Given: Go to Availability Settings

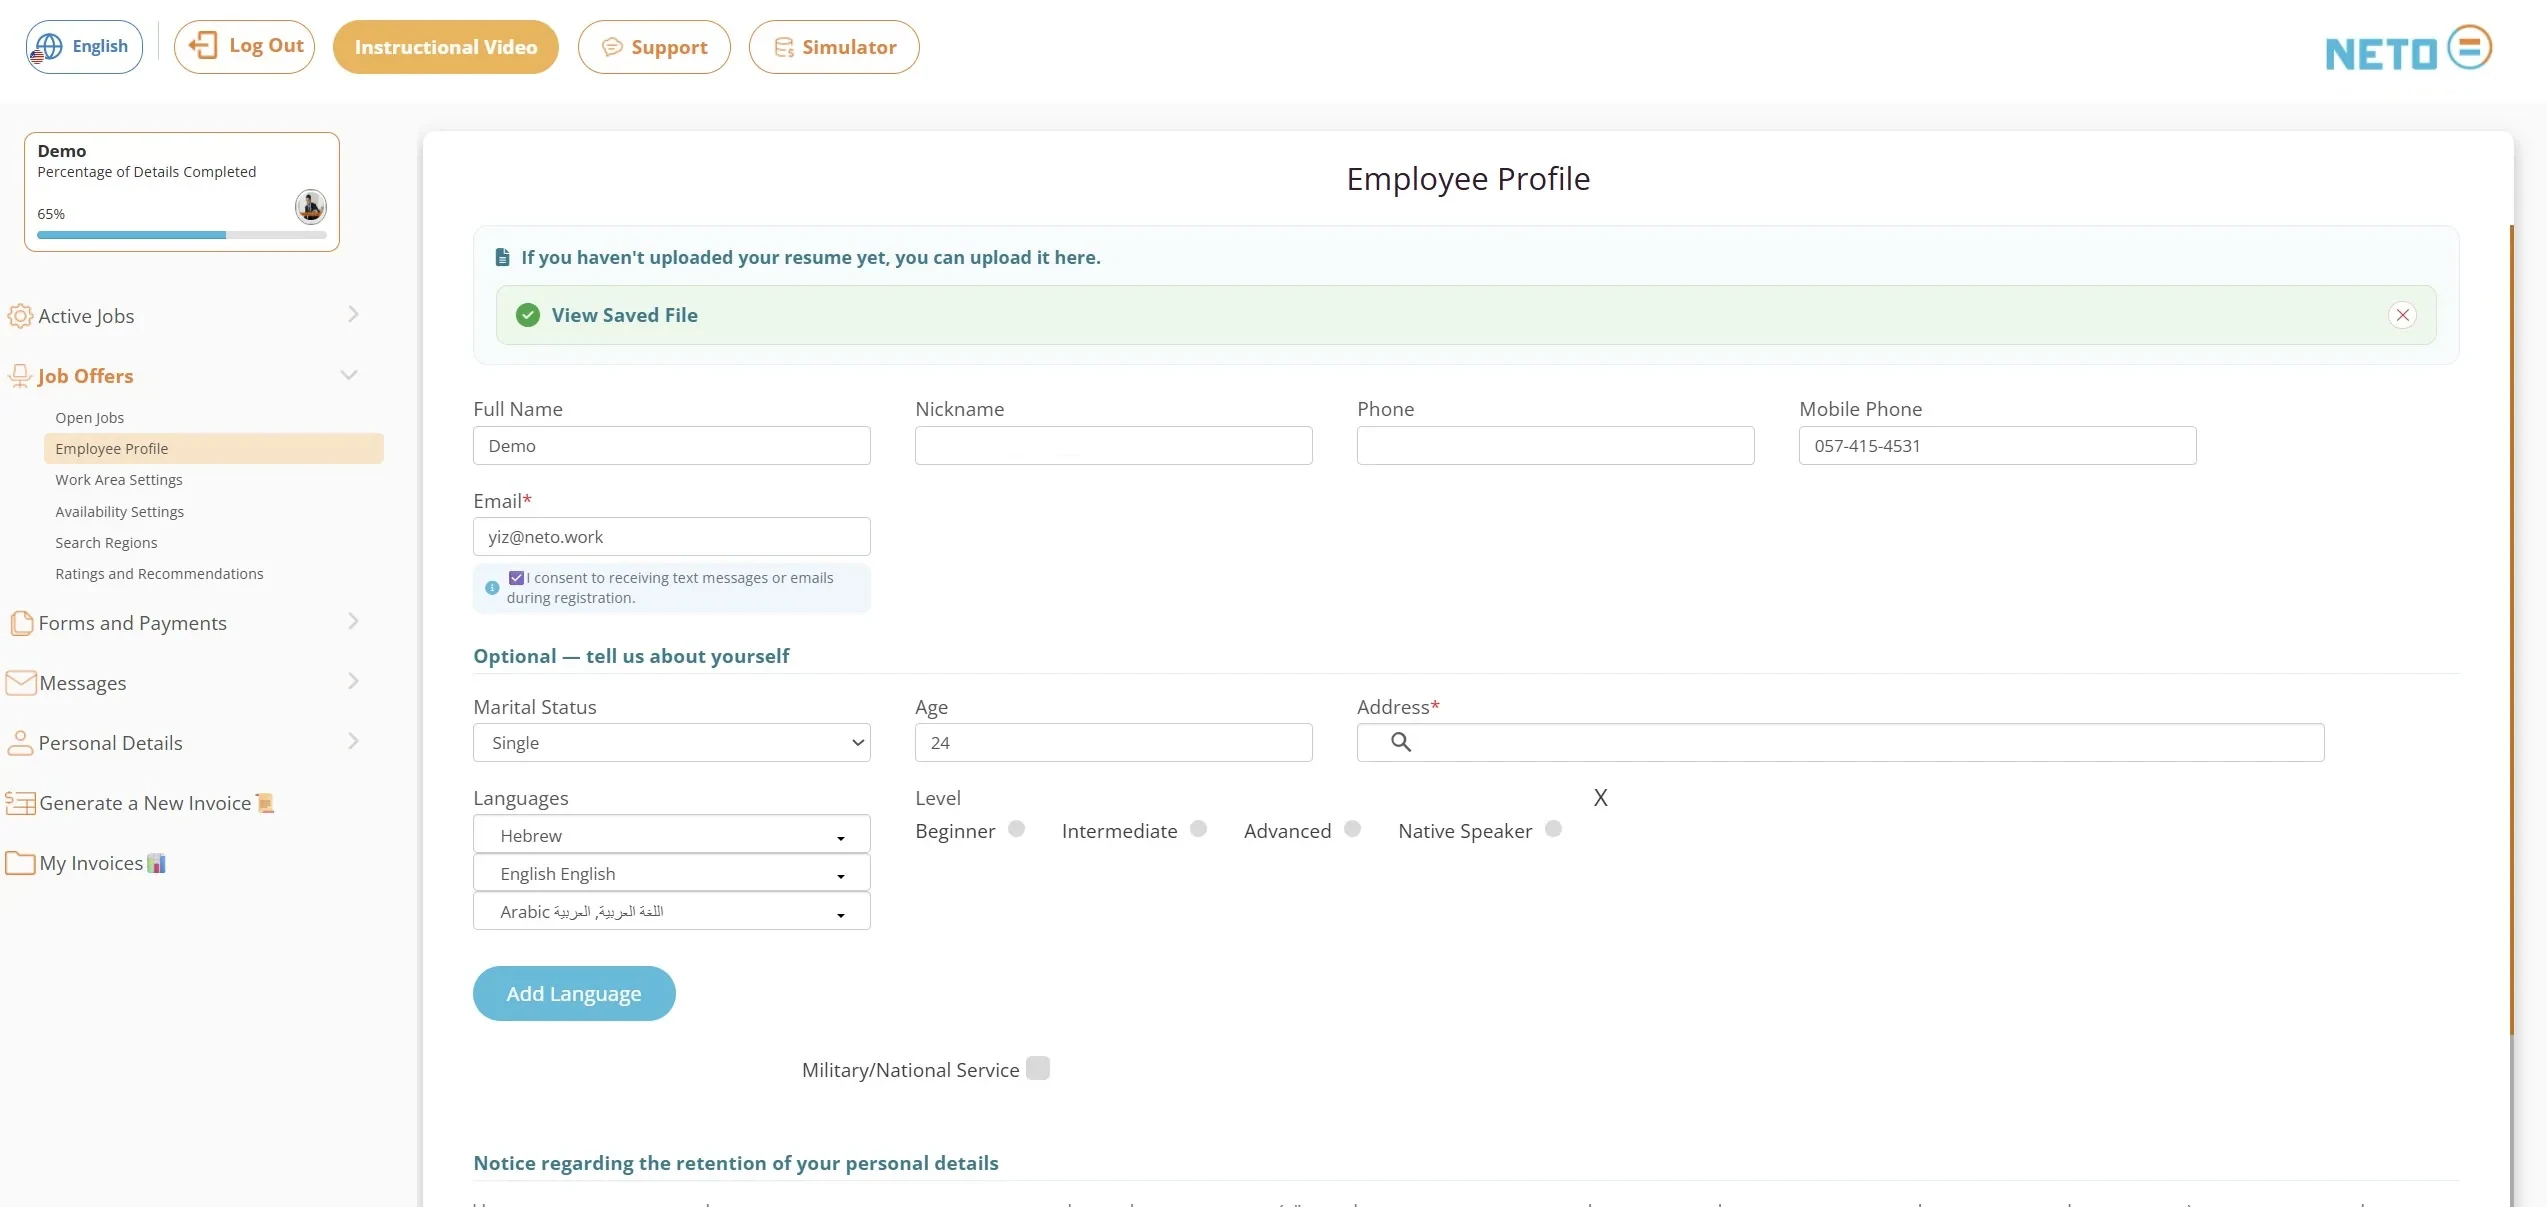Looking at the screenshot, I should pos(120,512).
